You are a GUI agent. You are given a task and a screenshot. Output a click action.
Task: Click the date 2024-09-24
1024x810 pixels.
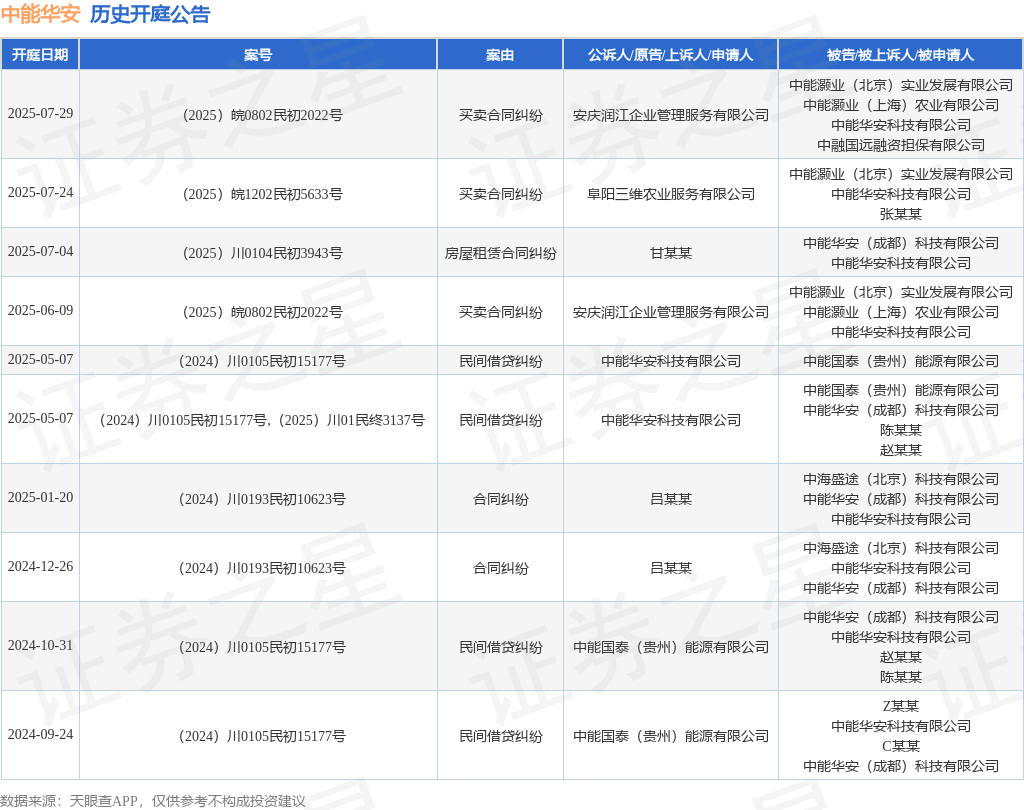[x=40, y=734]
